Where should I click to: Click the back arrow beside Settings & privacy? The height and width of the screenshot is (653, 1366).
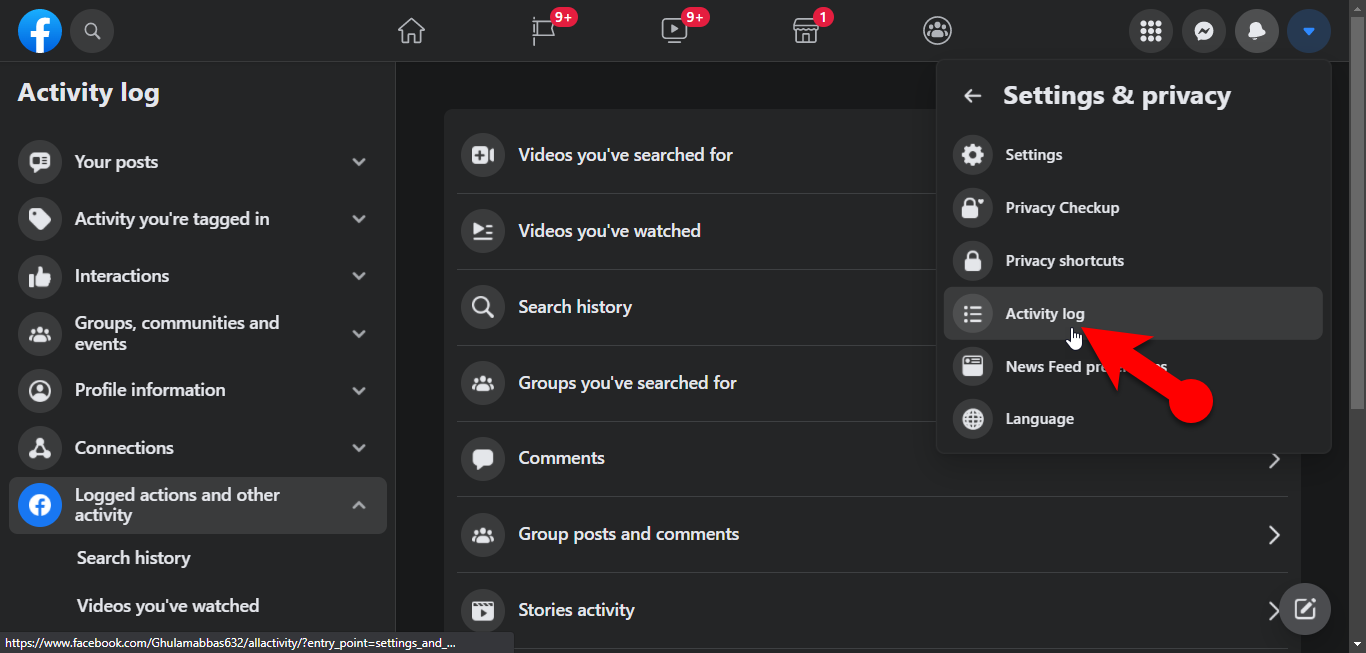point(972,96)
